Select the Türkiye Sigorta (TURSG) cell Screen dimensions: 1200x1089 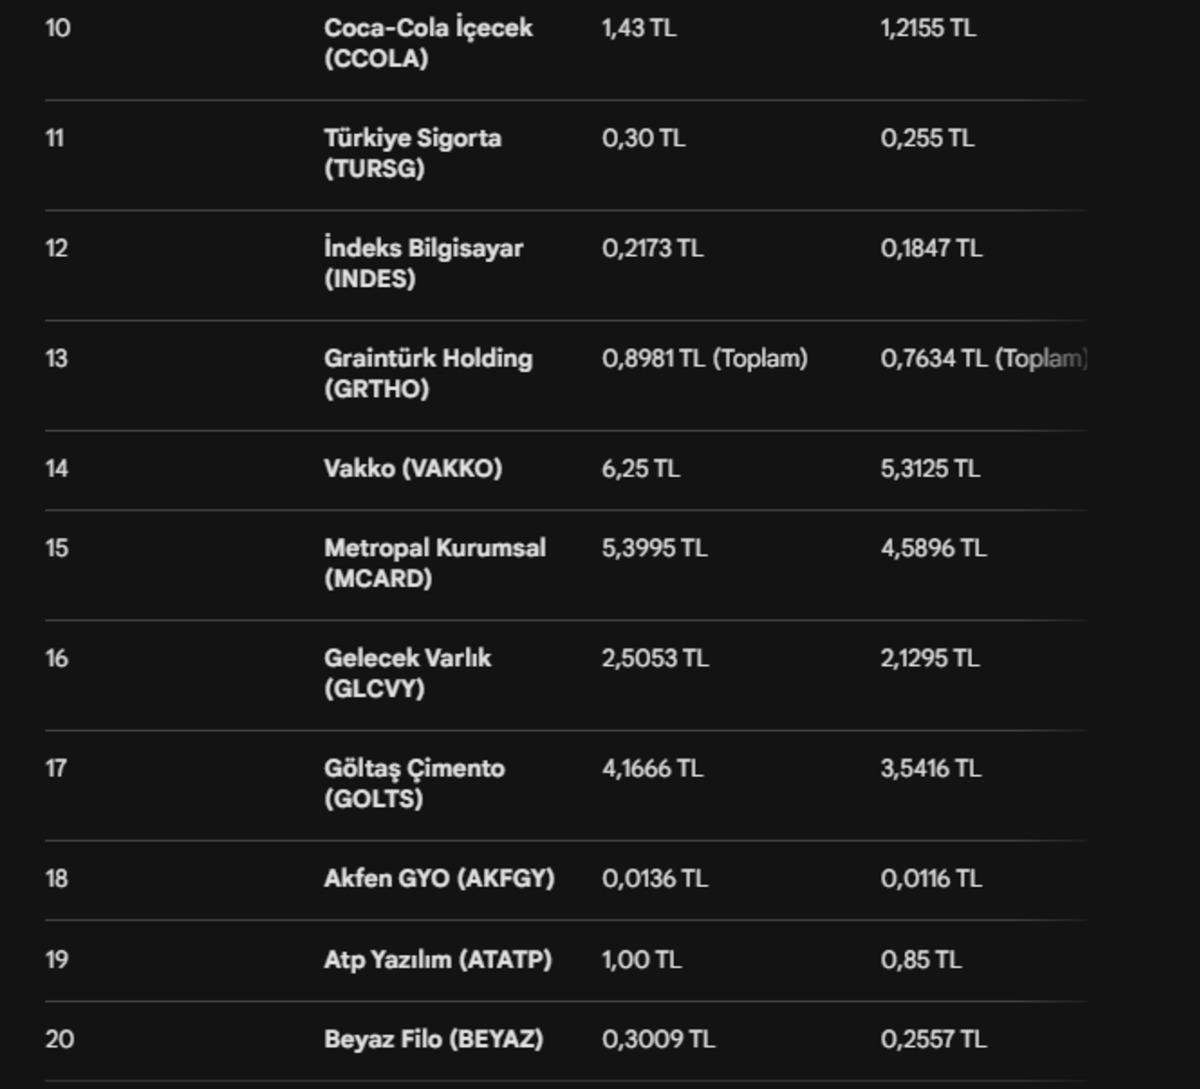click(412, 153)
